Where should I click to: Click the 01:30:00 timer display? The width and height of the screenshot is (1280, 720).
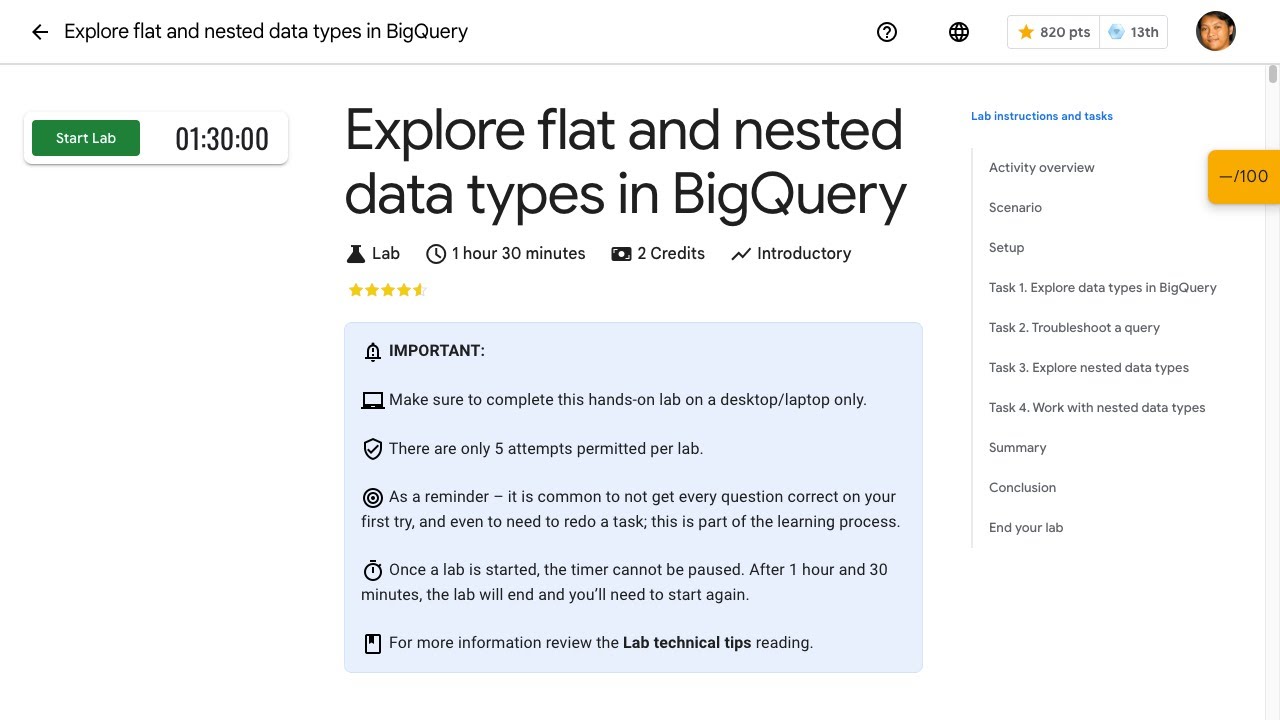click(x=222, y=139)
